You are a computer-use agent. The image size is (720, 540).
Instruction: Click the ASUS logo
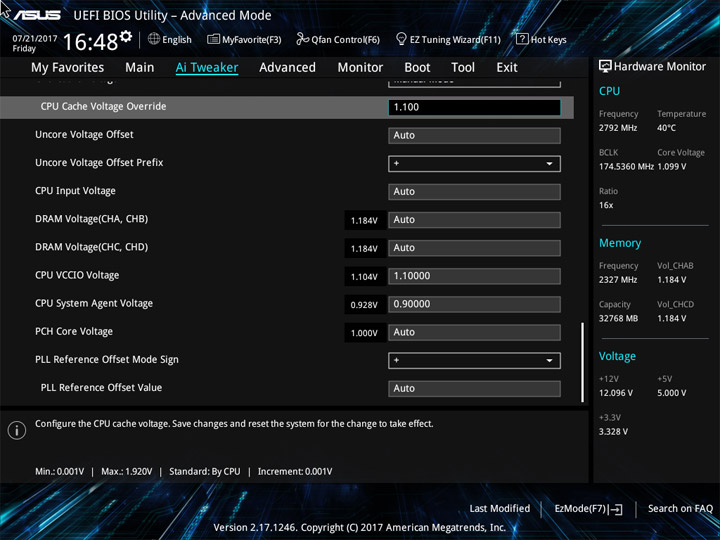point(37,15)
